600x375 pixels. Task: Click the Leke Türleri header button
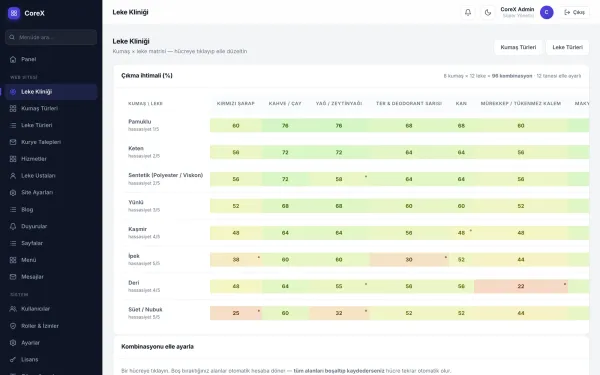point(567,47)
